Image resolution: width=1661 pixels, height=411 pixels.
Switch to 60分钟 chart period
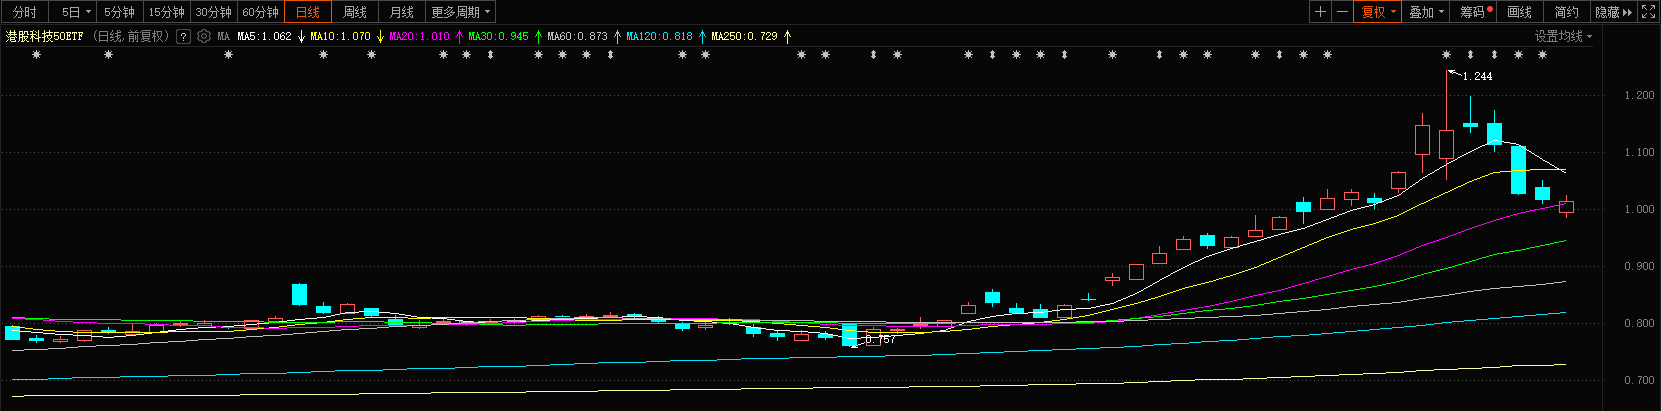260,12
